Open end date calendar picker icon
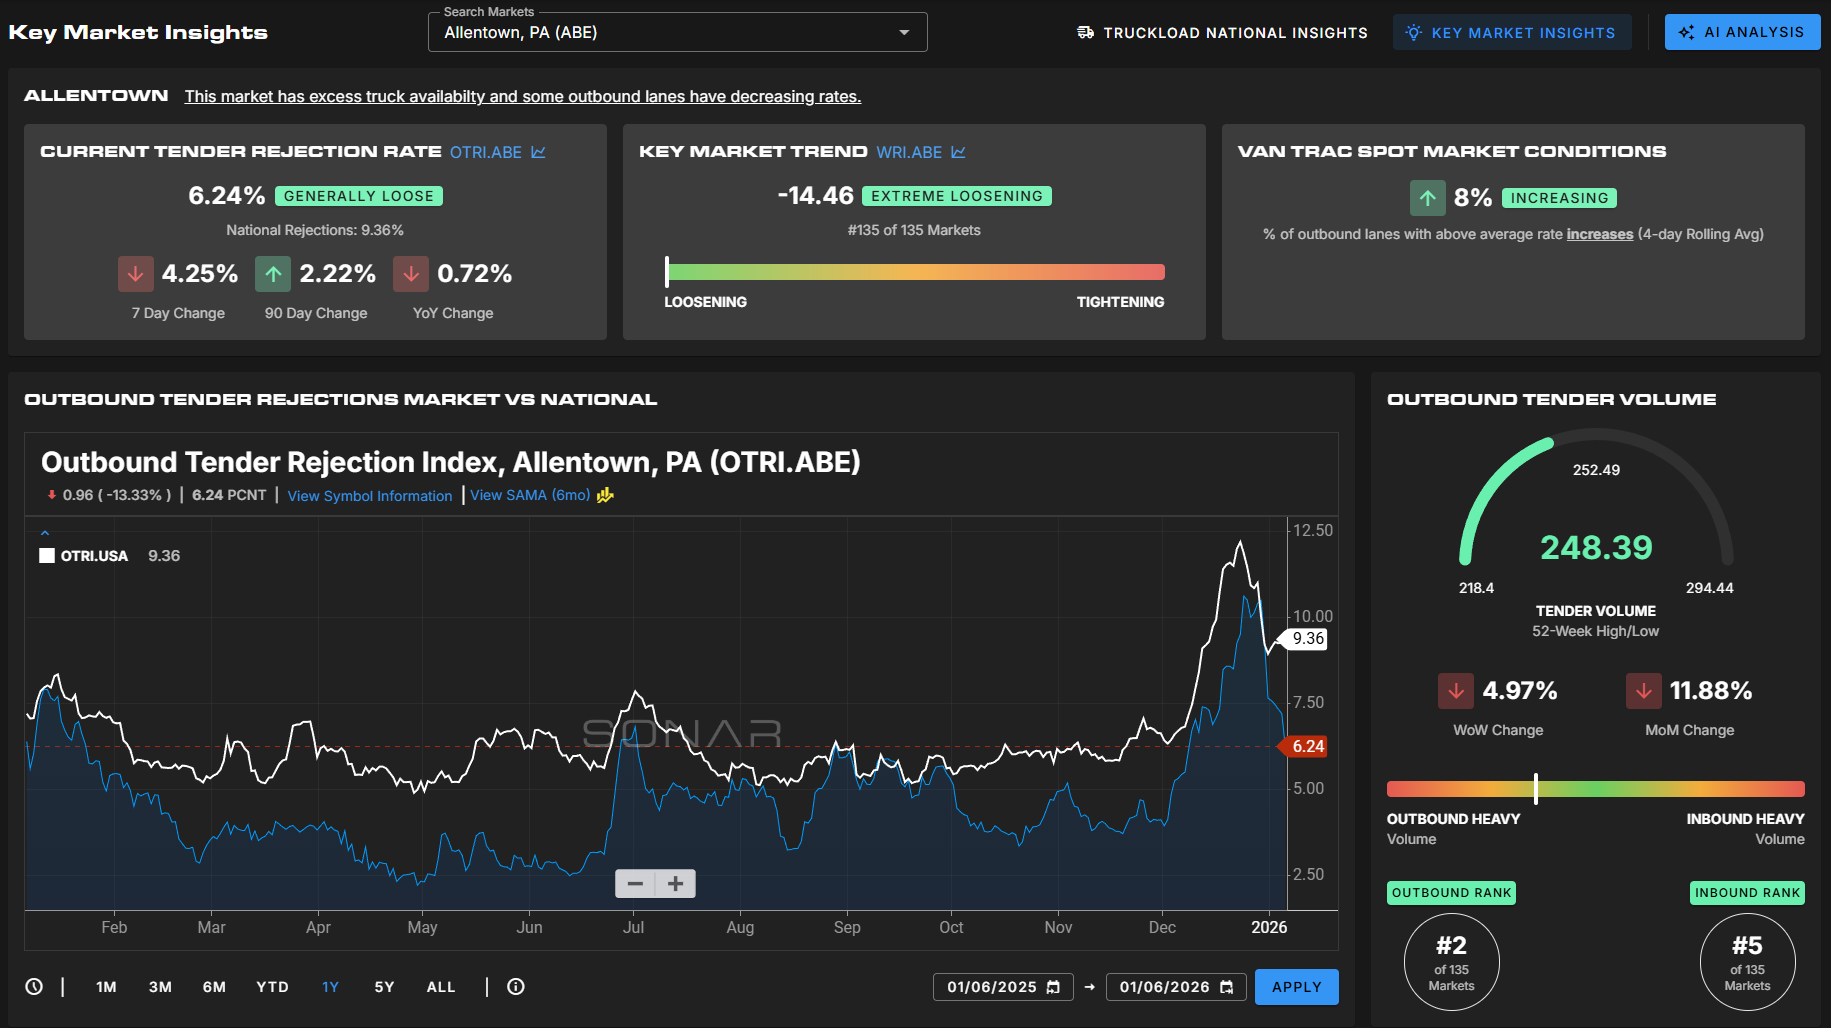The image size is (1831, 1028). (1227, 987)
